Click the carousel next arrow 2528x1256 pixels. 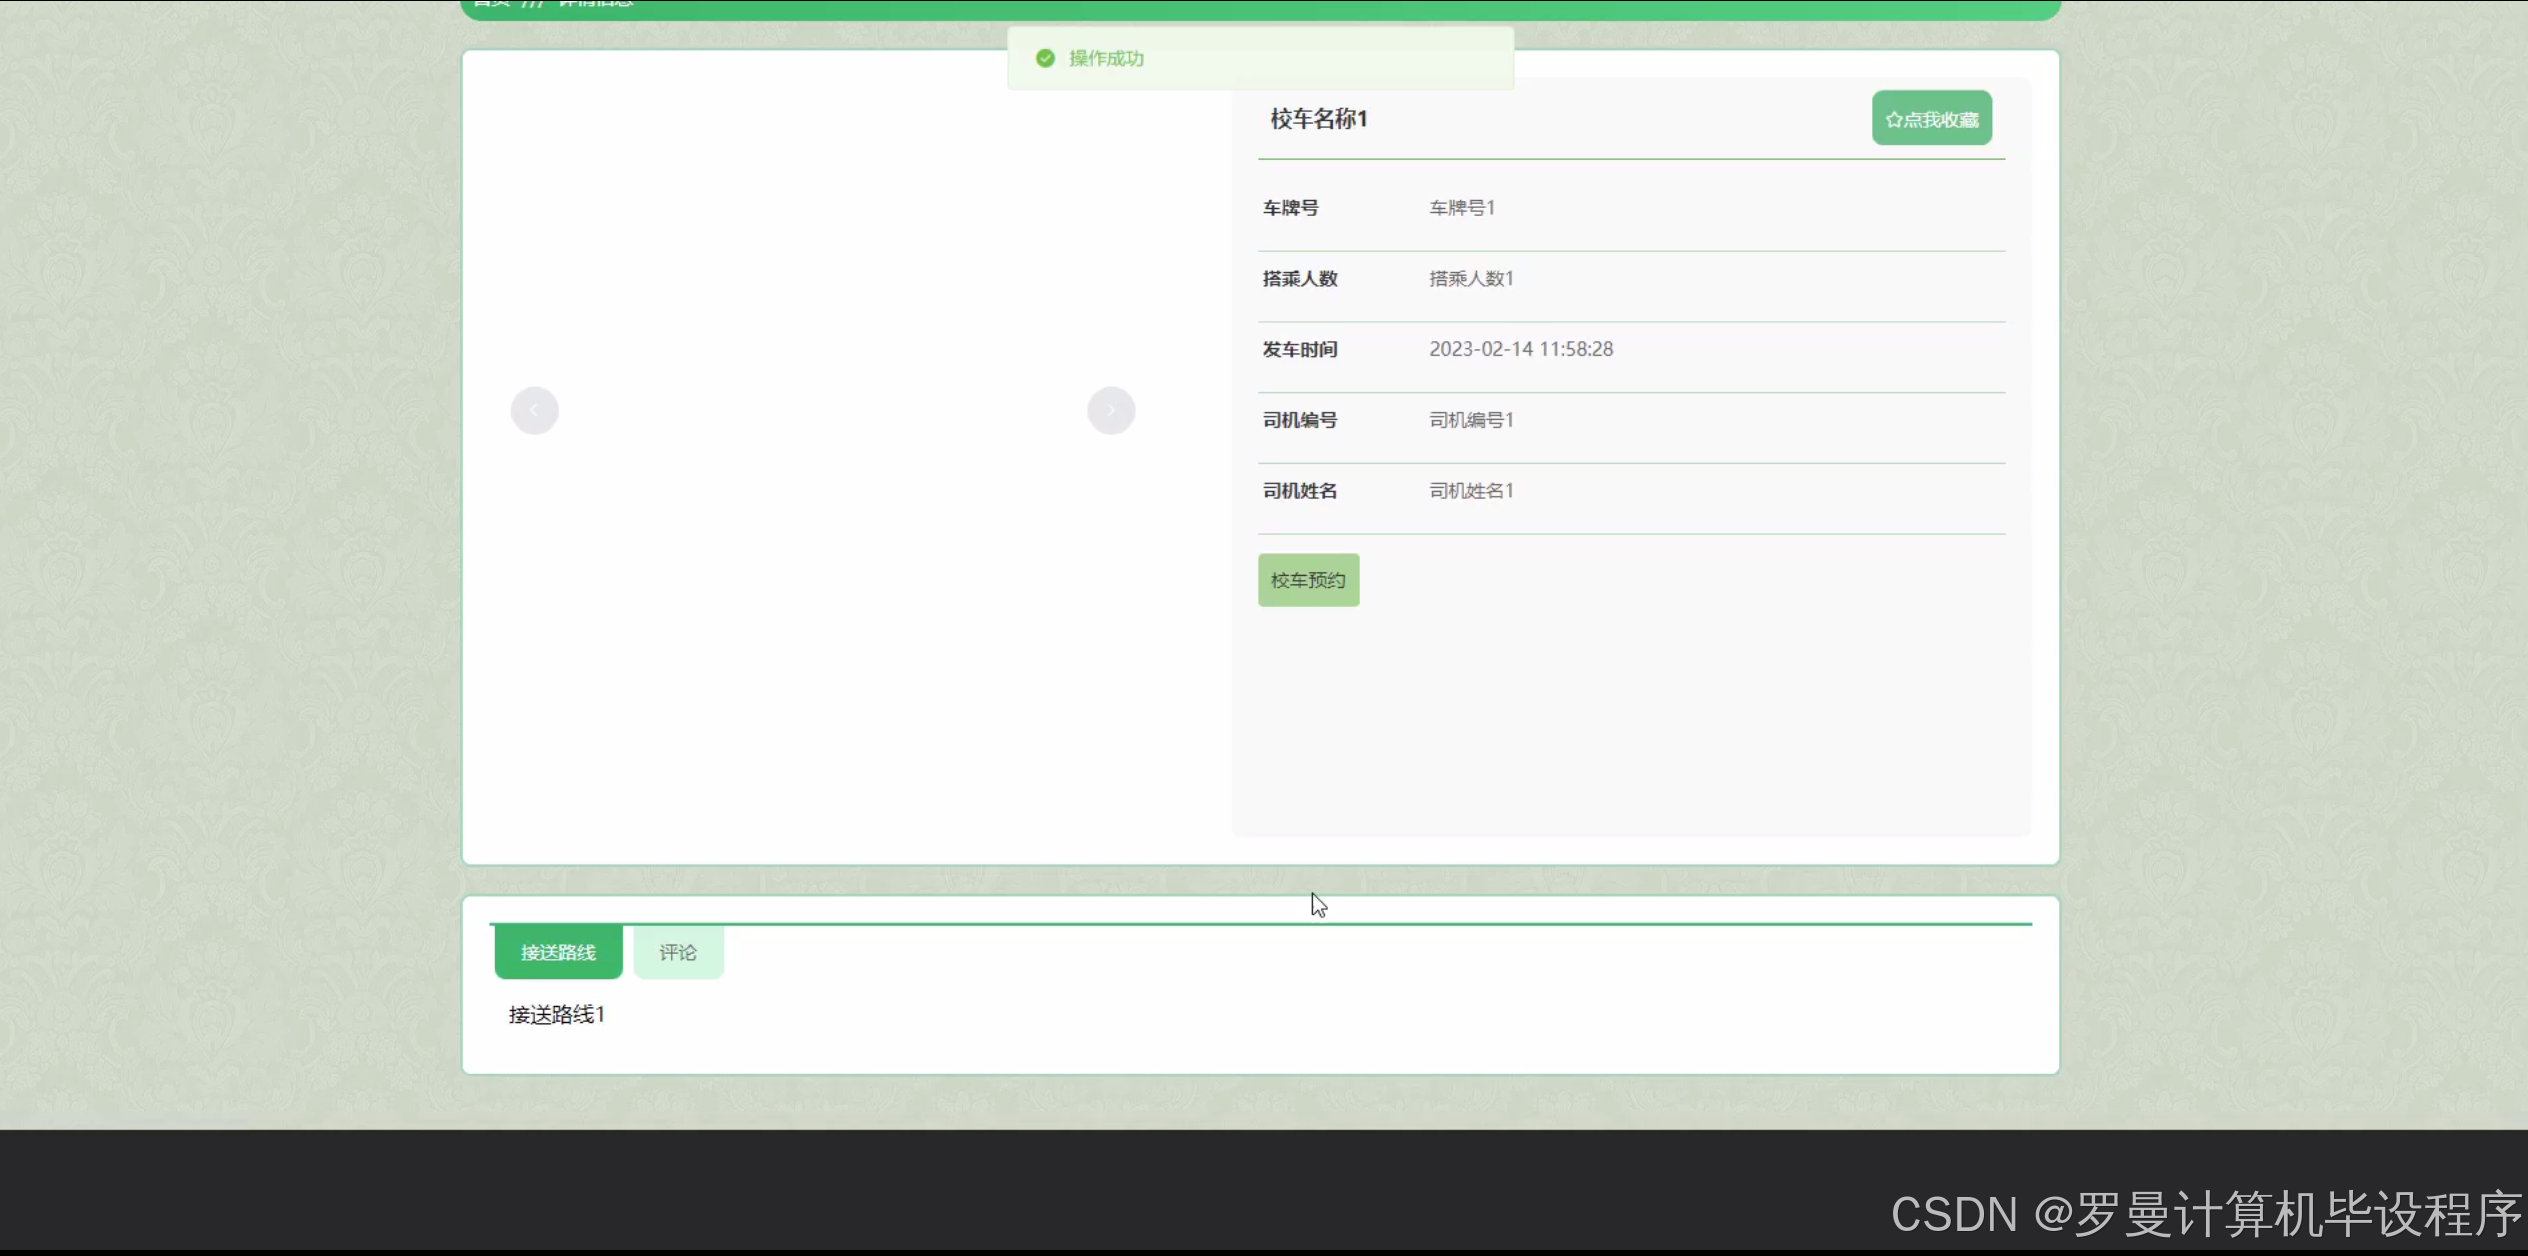1111,411
